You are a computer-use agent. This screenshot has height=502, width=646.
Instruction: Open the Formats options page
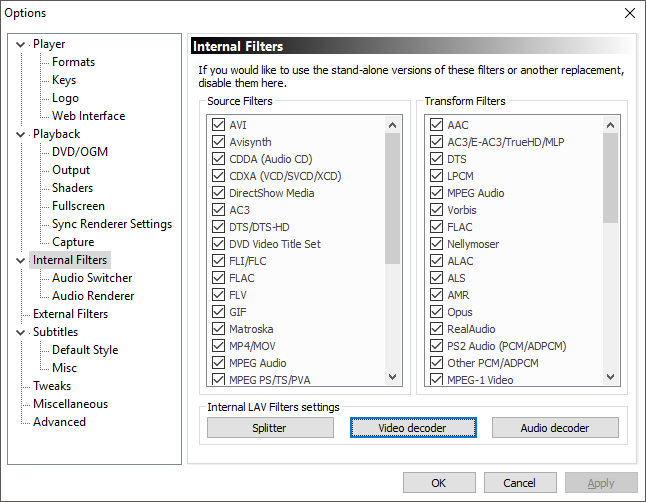[x=73, y=62]
